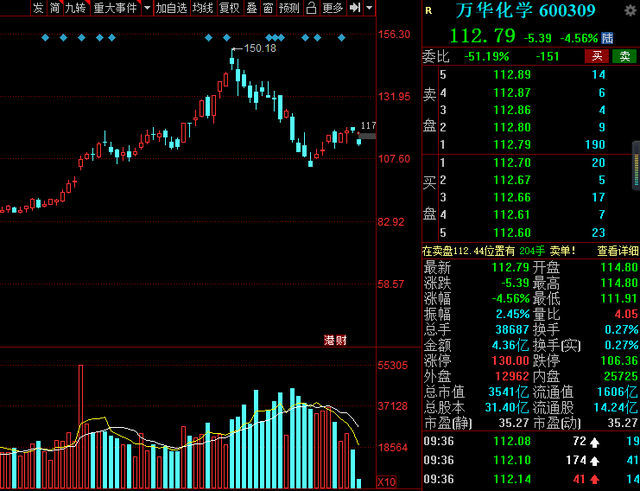Click the slider handle on the right edge

636,166
